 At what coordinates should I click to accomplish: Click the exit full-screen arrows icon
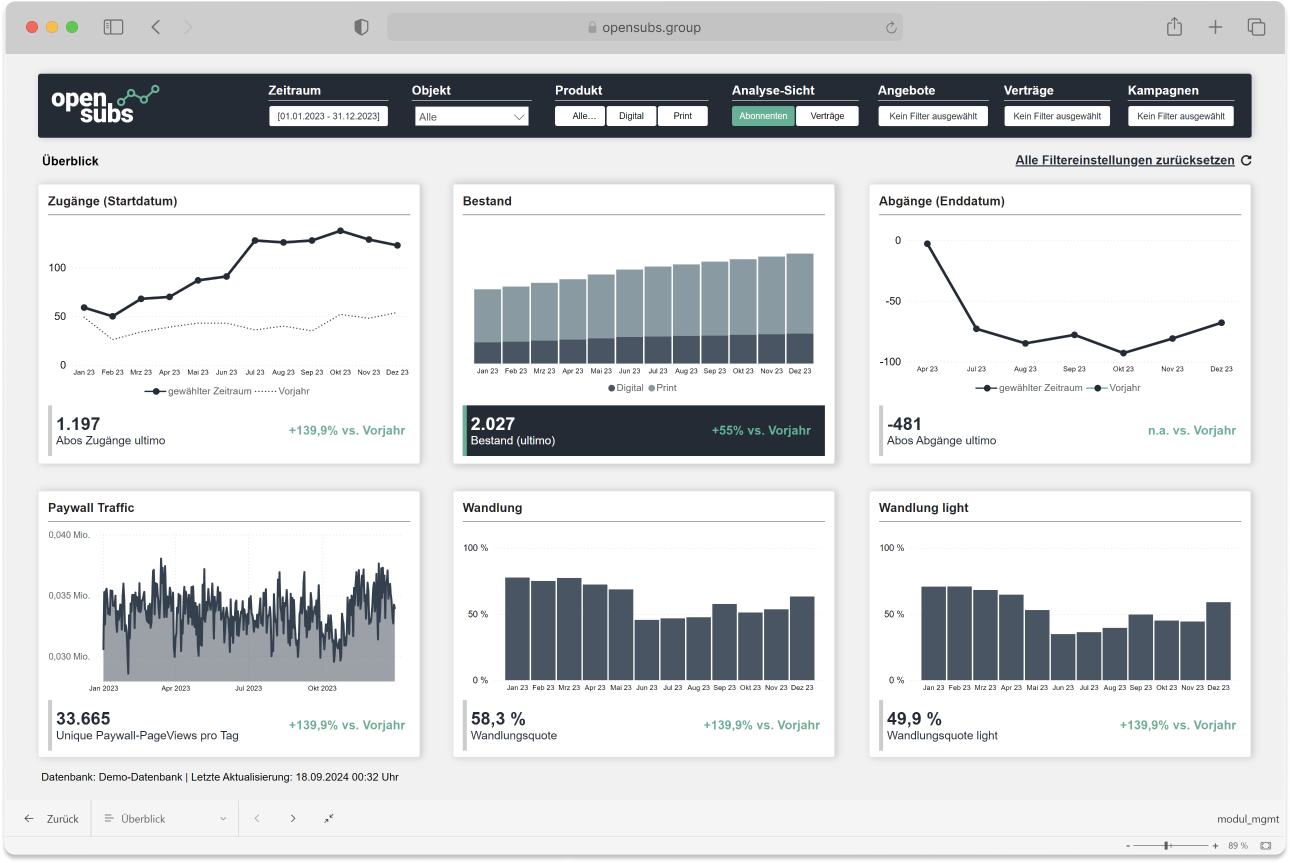pos(329,818)
